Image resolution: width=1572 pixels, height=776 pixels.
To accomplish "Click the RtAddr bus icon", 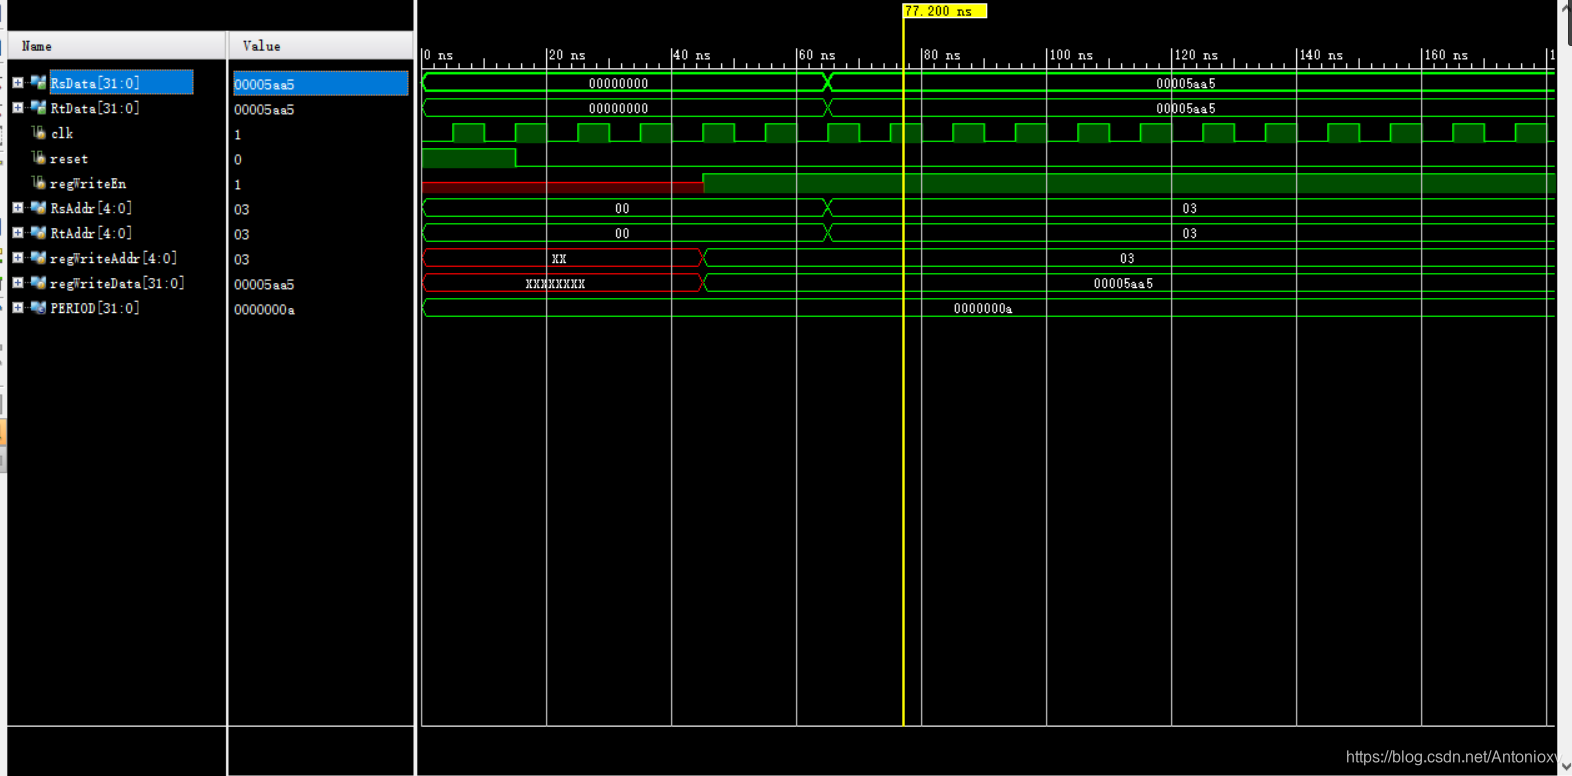I will click(38, 232).
